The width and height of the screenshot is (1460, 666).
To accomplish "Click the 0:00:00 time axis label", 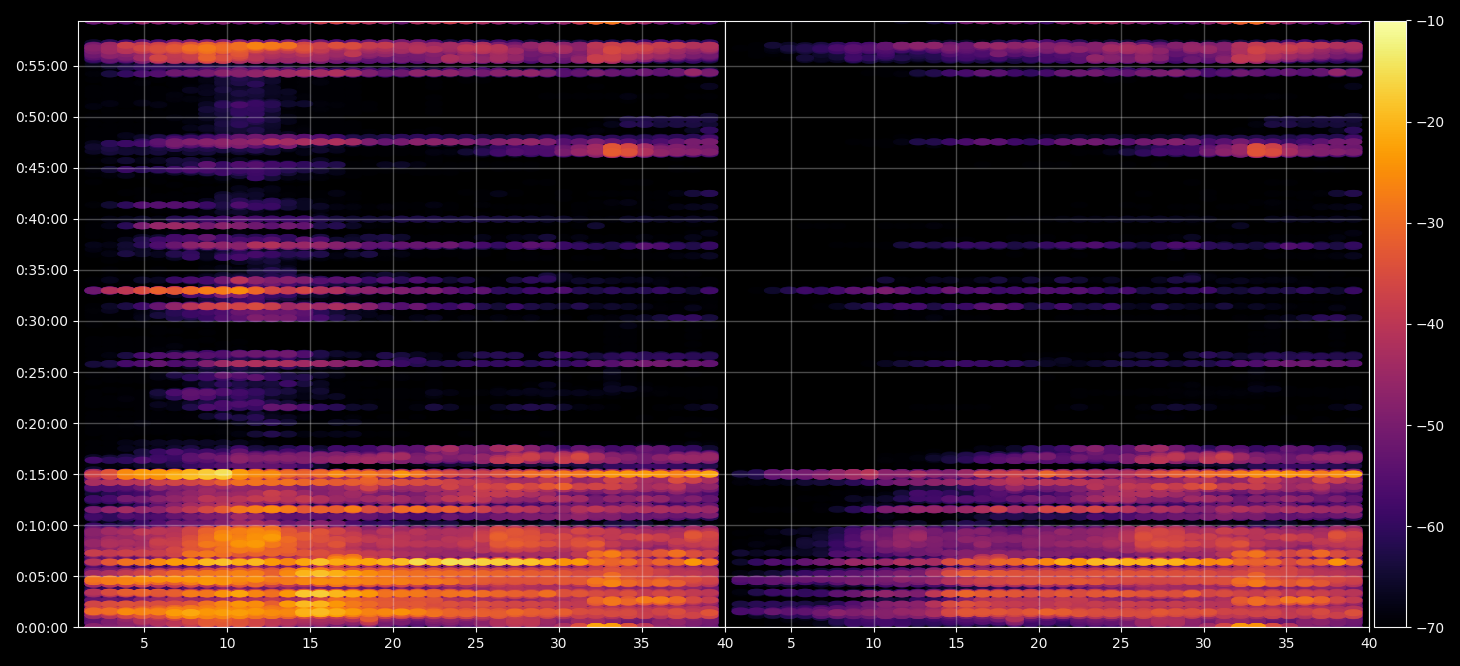I will (x=42, y=628).
